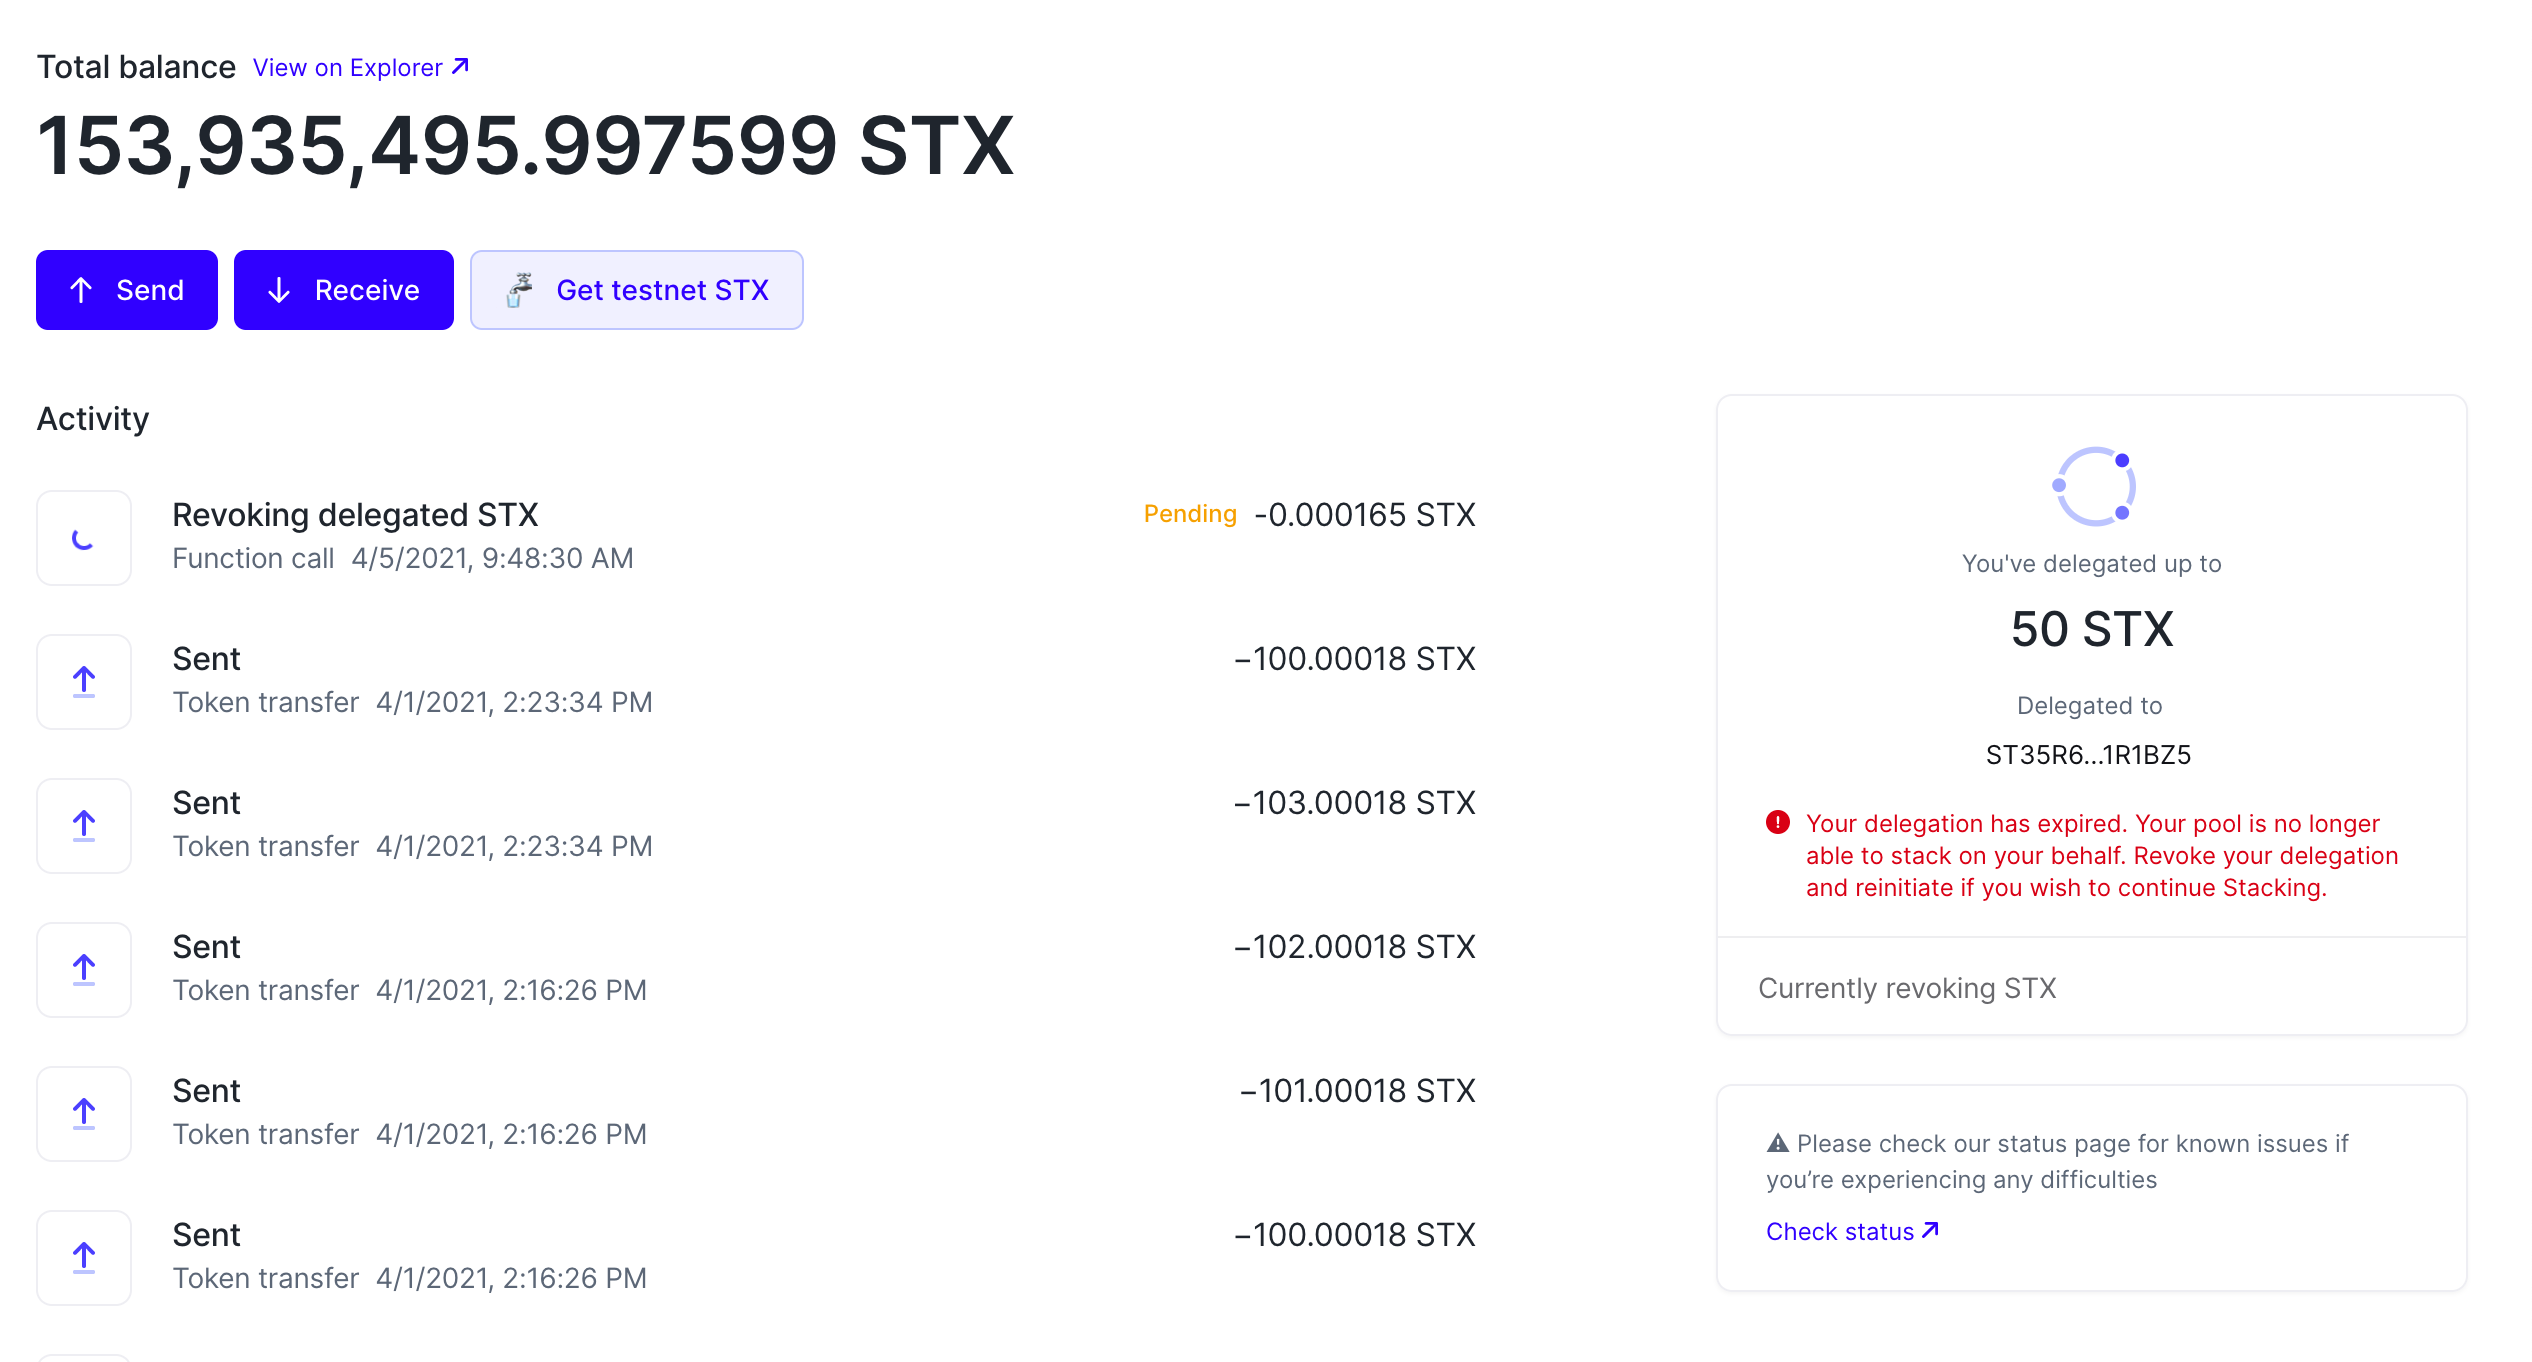Click the Pending status label
Screen dimensions: 2532x1362
point(1190,513)
